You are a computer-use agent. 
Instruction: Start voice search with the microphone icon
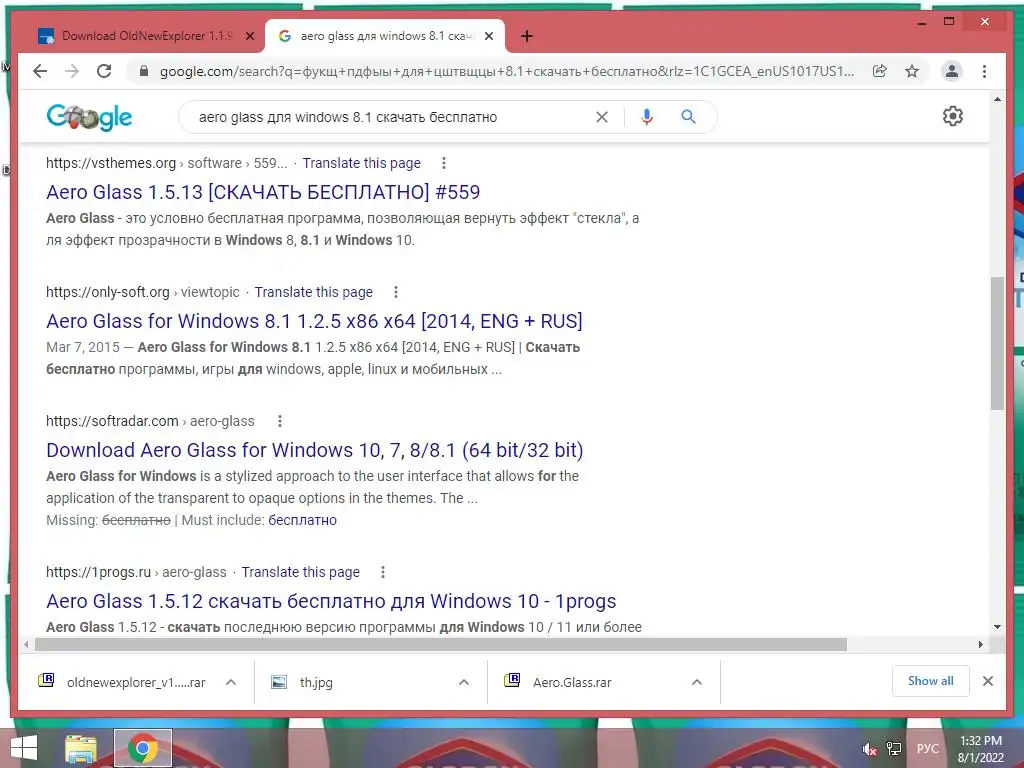pyautogui.click(x=647, y=117)
